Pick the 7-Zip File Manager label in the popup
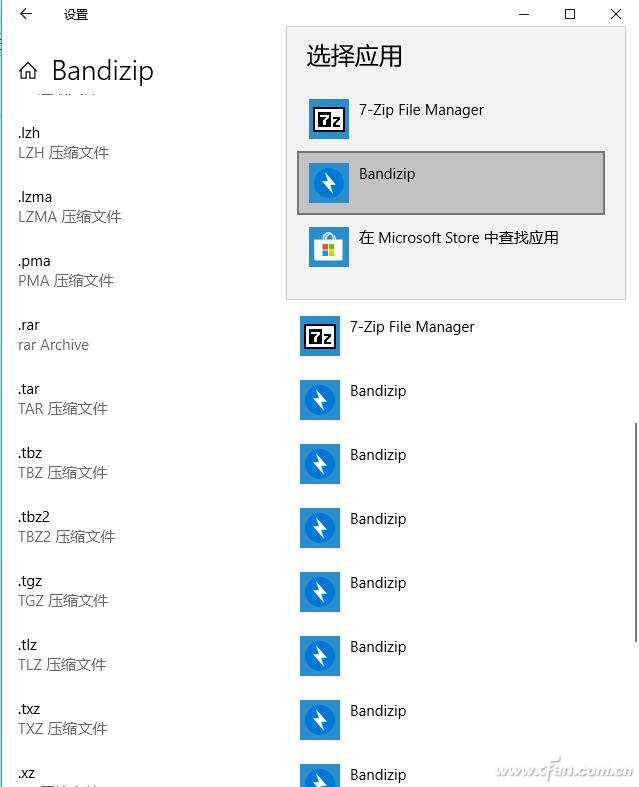Image resolution: width=639 pixels, height=787 pixels. coord(421,109)
